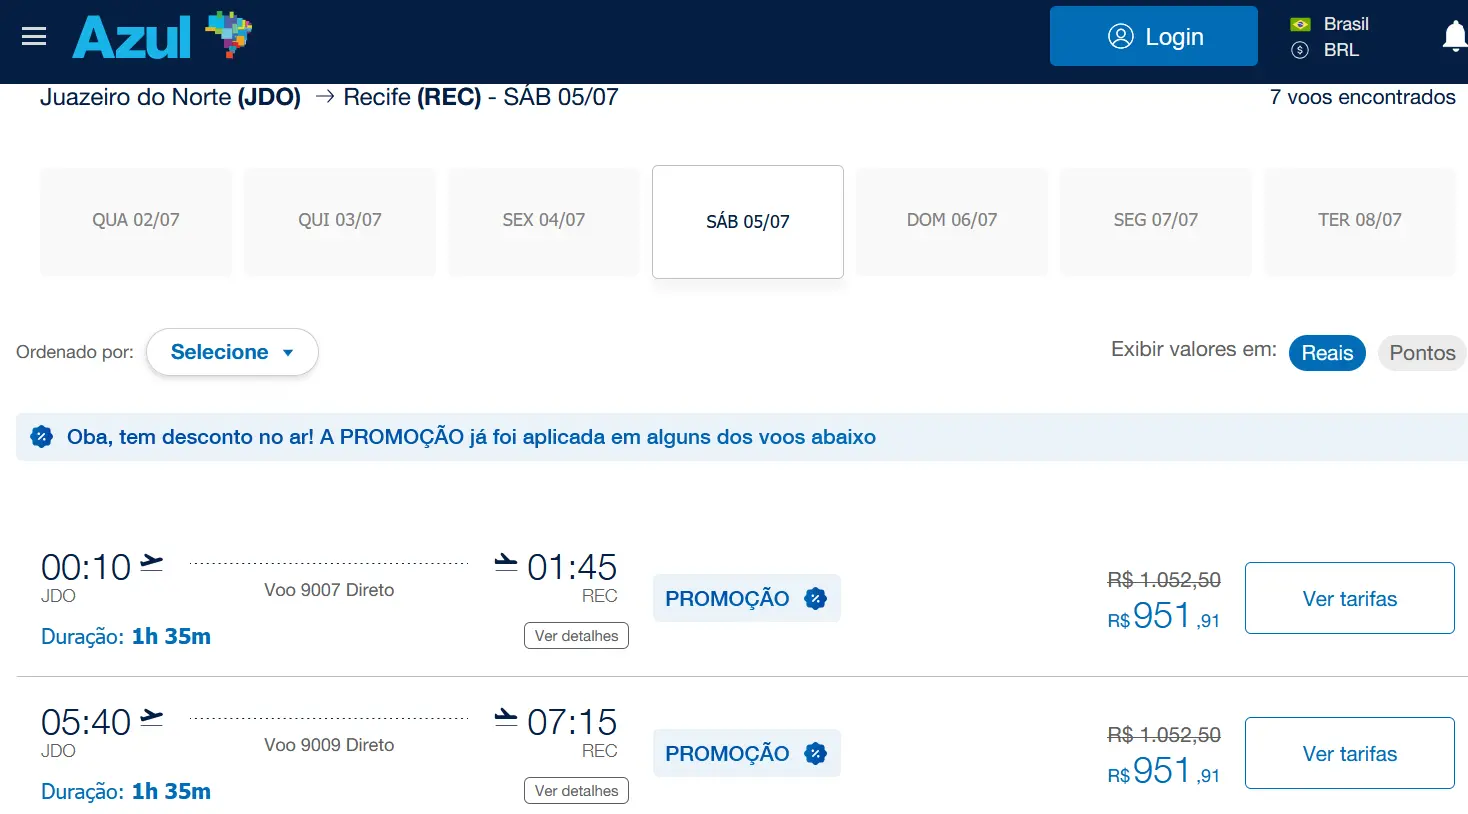Click the BRL currency symbol icon
The width and height of the screenshot is (1468, 814).
coord(1300,50)
